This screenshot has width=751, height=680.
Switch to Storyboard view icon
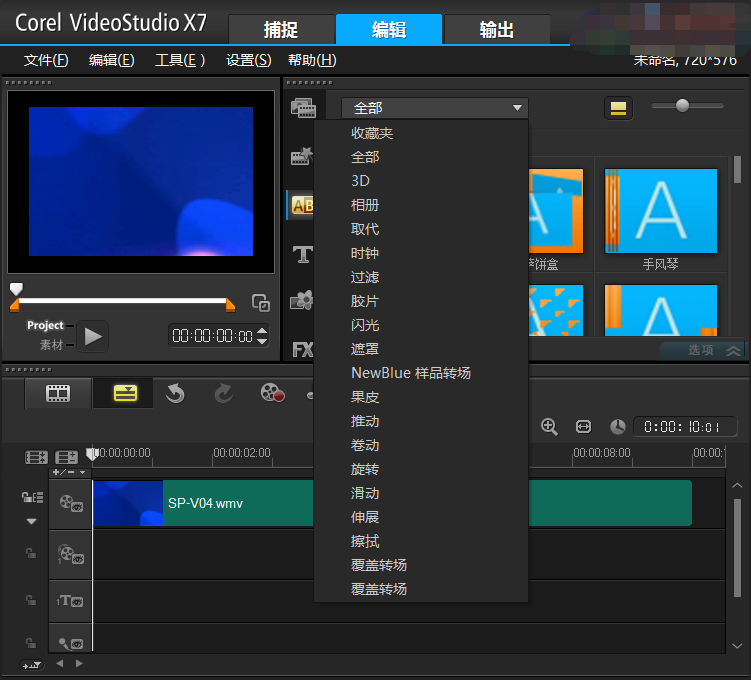point(58,394)
